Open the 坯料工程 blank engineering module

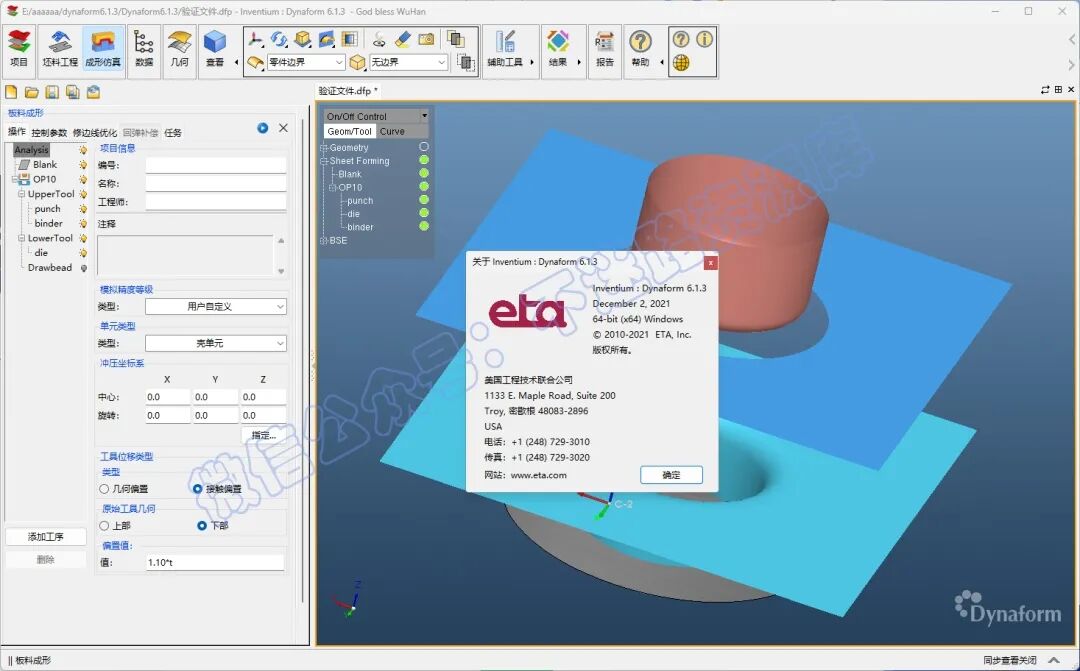60,50
